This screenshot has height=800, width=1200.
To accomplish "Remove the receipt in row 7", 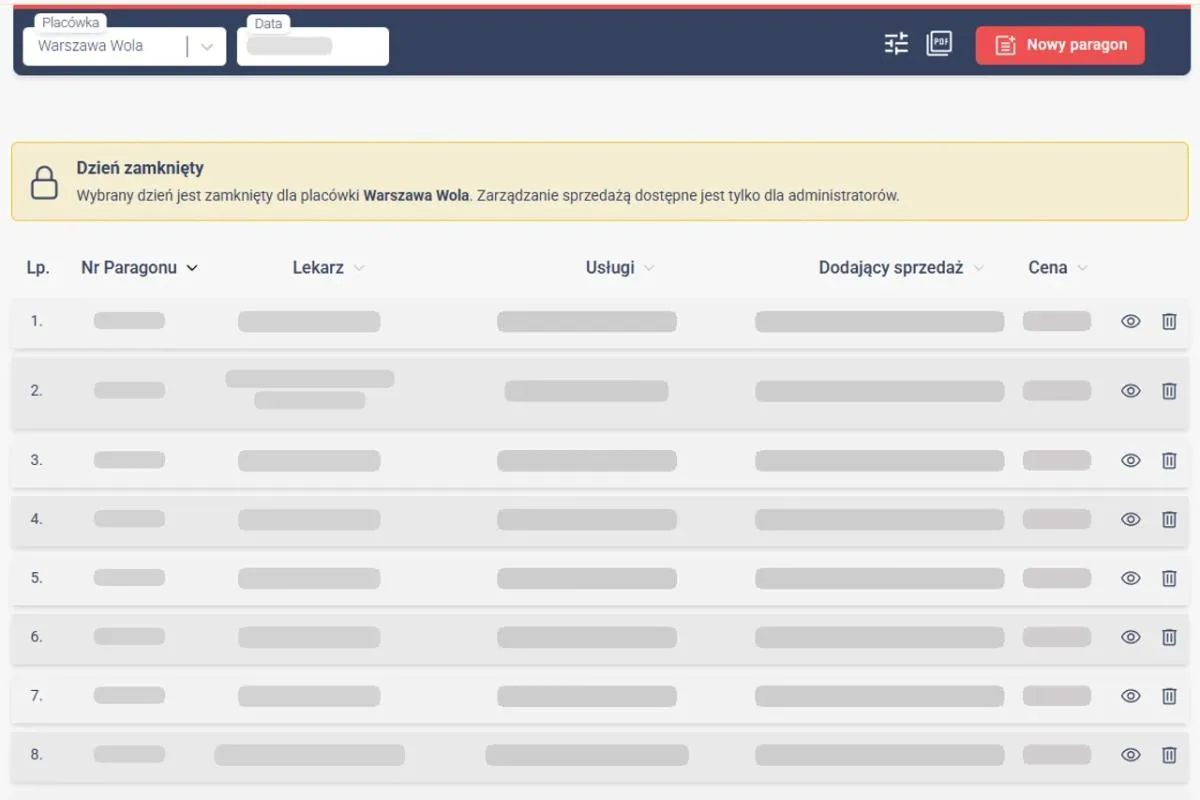I will click(1169, 696).
